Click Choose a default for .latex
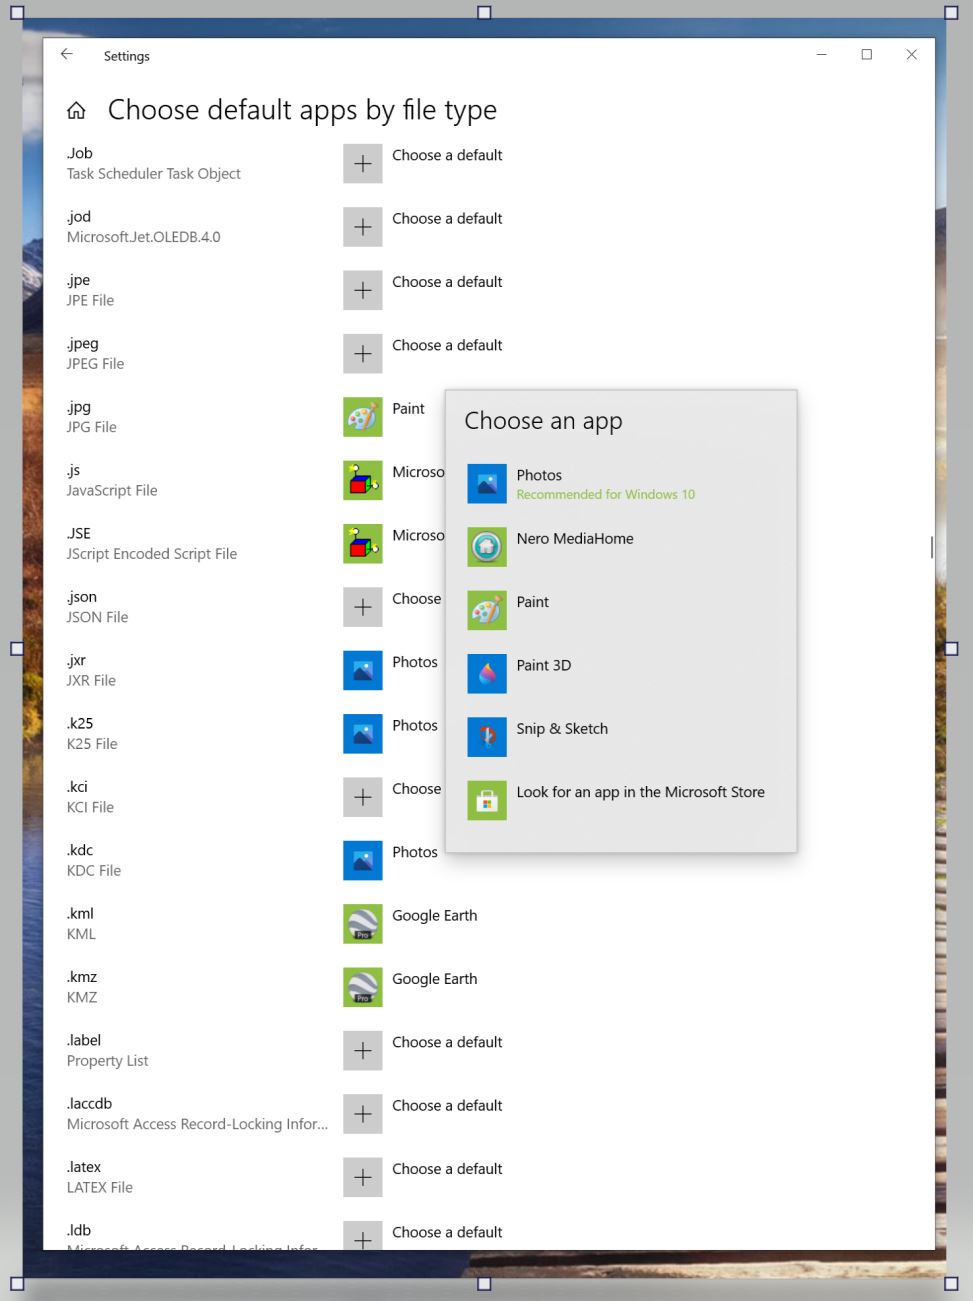 (x=447, y=1169)
